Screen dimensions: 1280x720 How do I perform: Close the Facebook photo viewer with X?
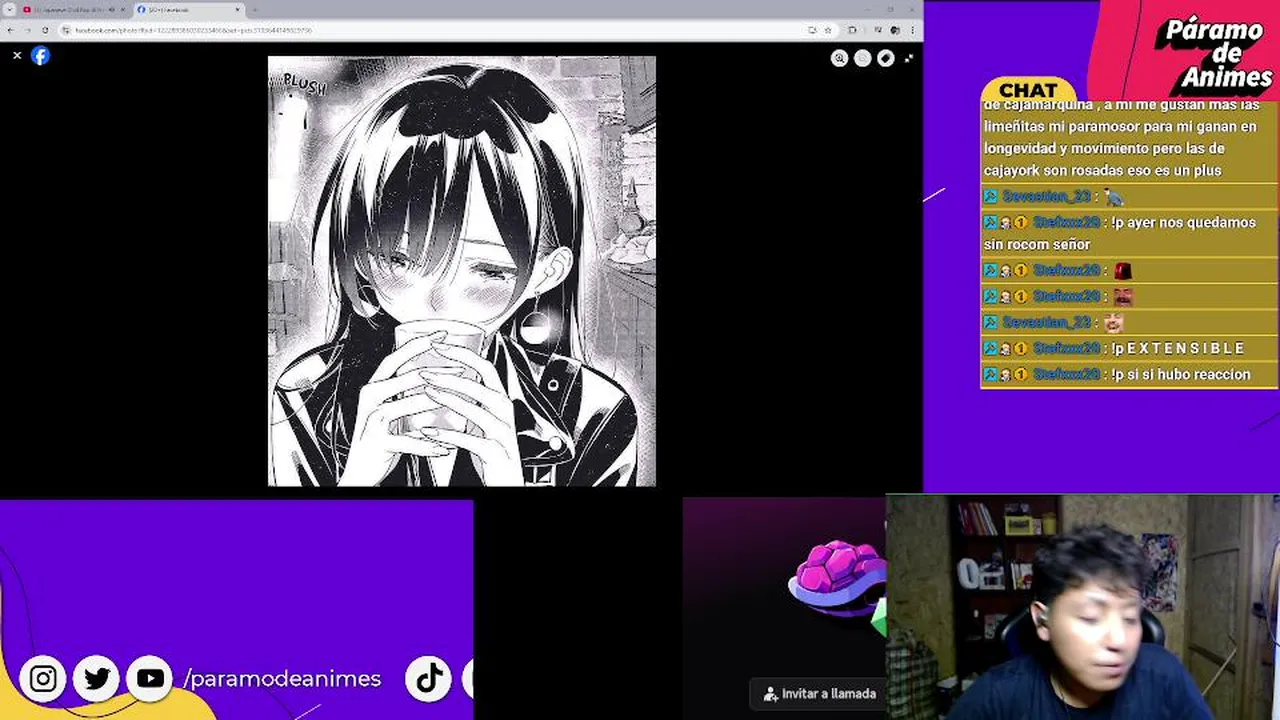point(17,56)
